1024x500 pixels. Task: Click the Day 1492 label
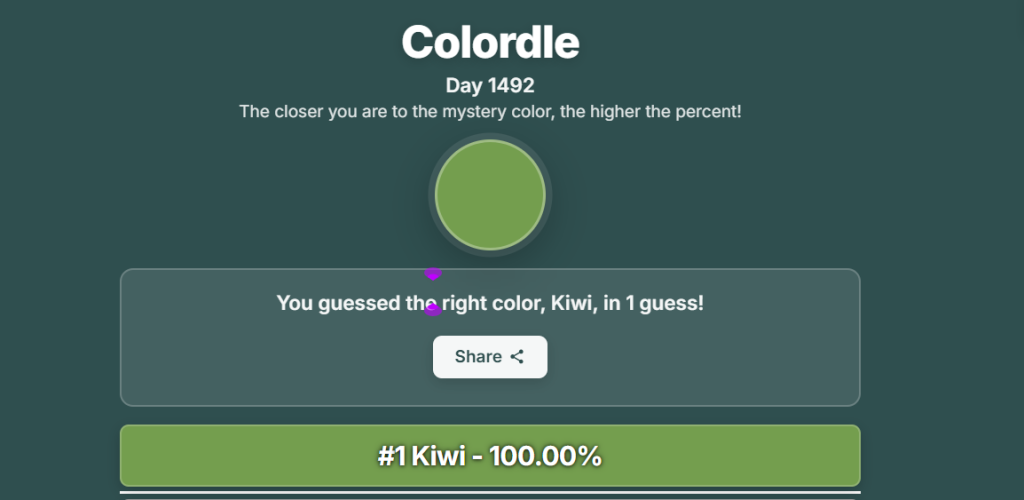490,86
